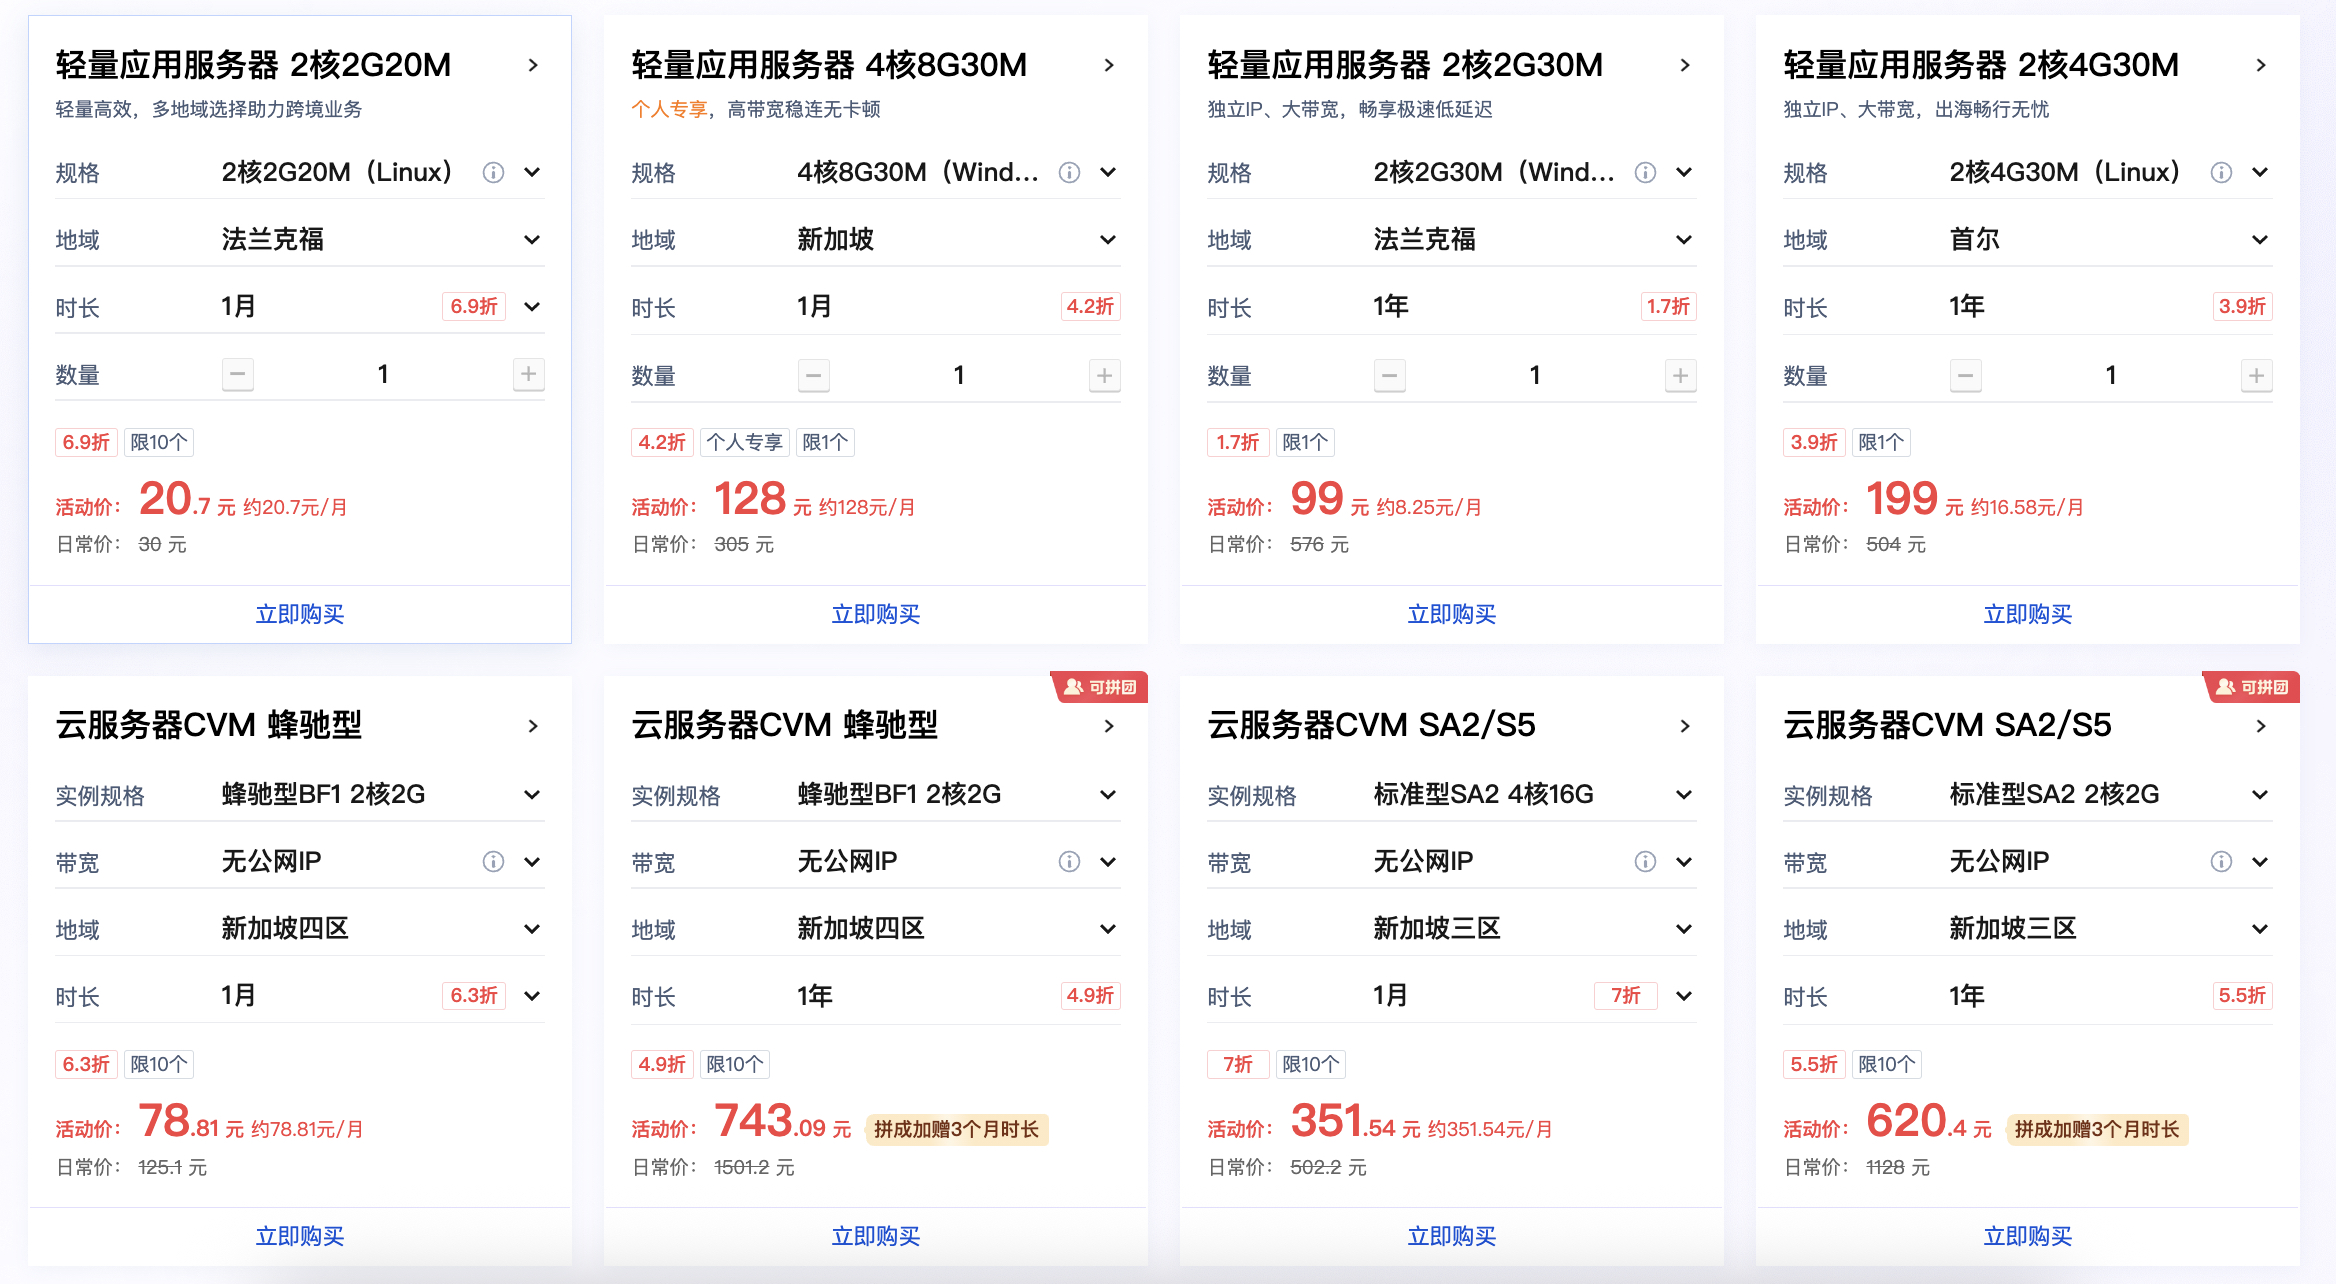Click info icon beside 2核2G20M (Linux) spec
The width and height of the screenshot is (2336, 1284).
(493, 172)
